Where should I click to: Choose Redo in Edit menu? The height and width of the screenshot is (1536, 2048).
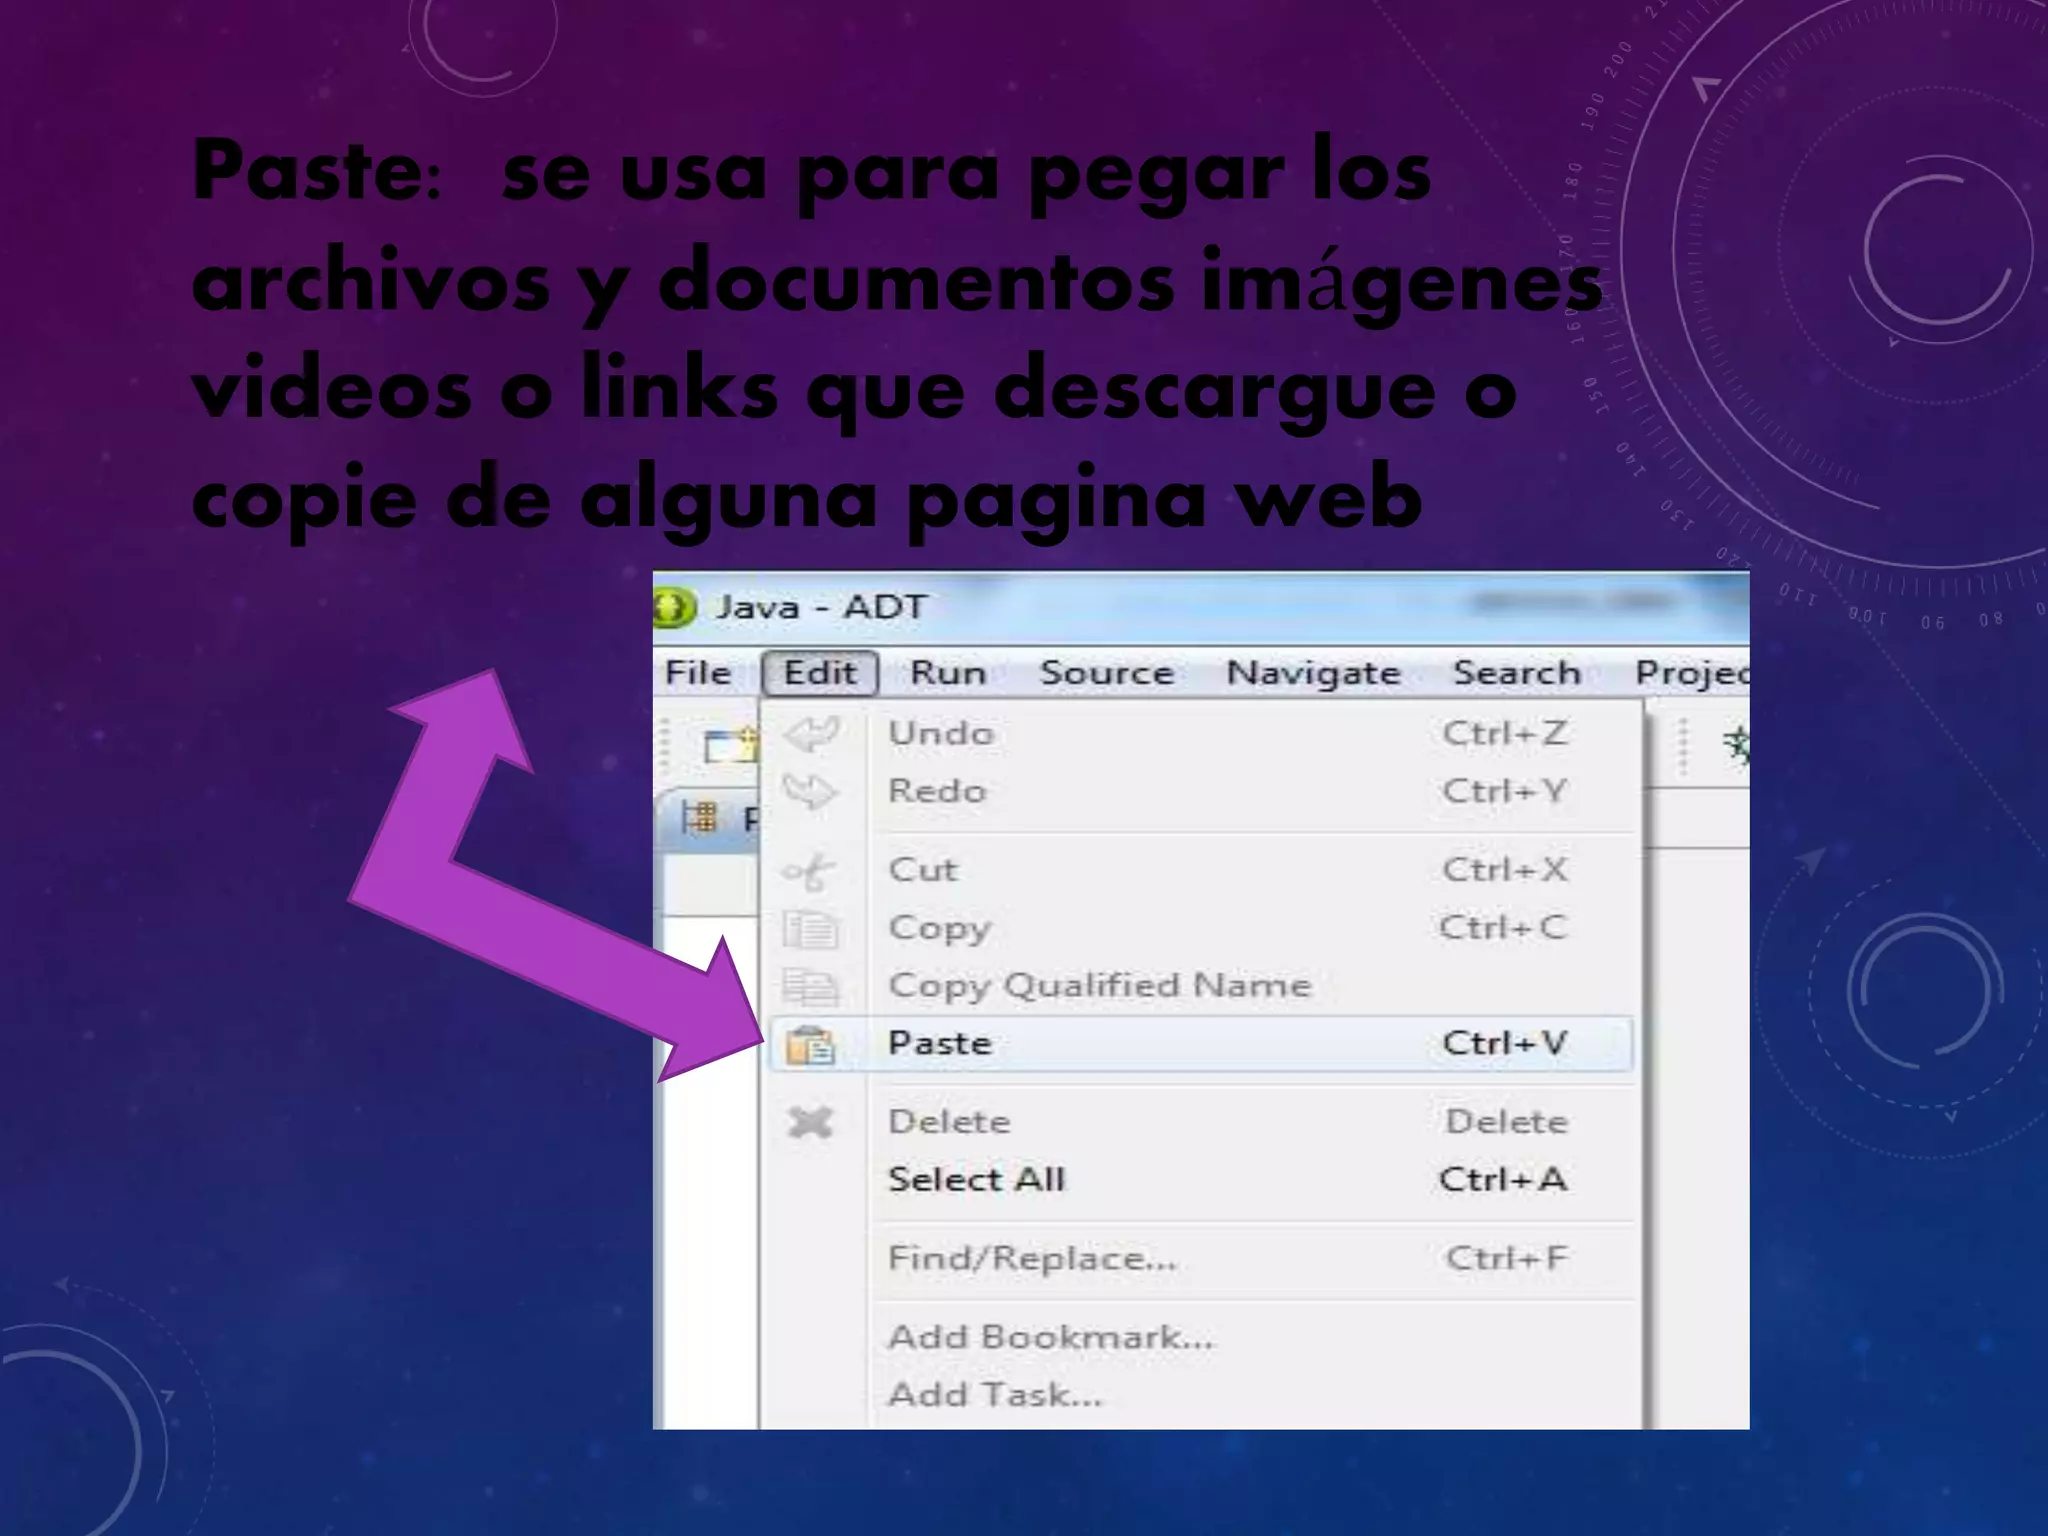click(1201, 791)
